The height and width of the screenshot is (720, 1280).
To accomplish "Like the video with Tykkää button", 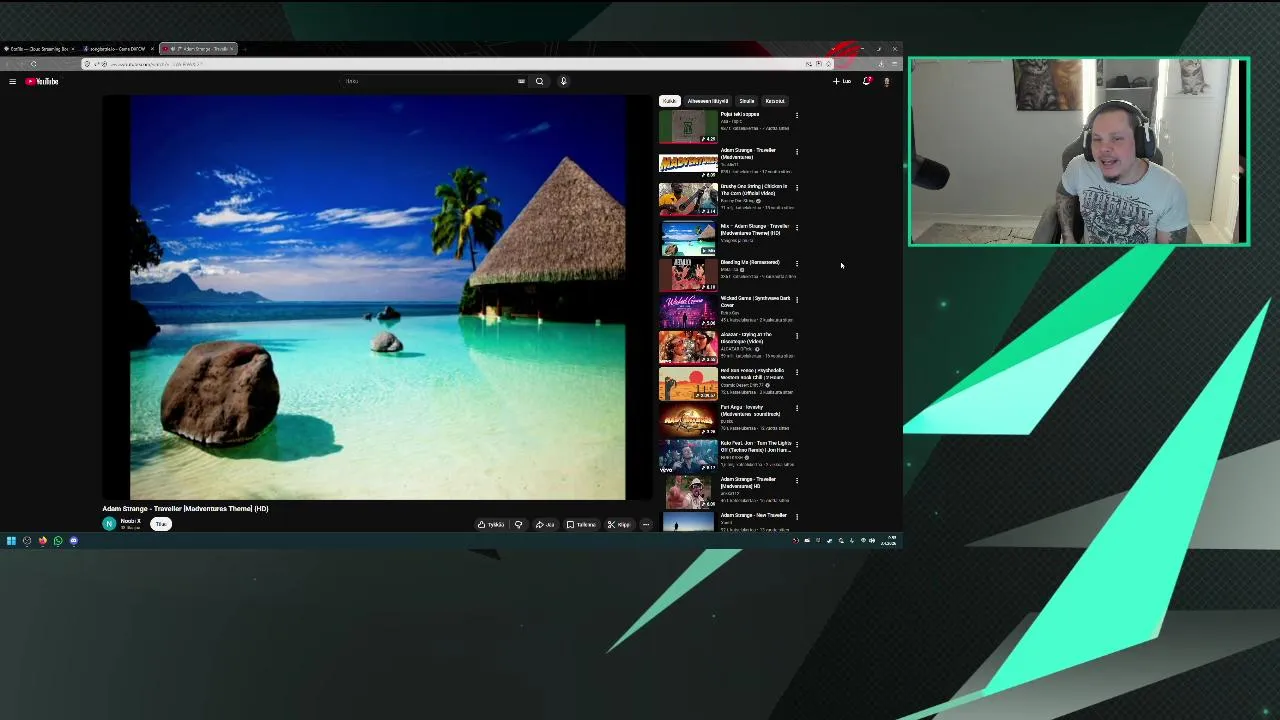I will (491, 524).
